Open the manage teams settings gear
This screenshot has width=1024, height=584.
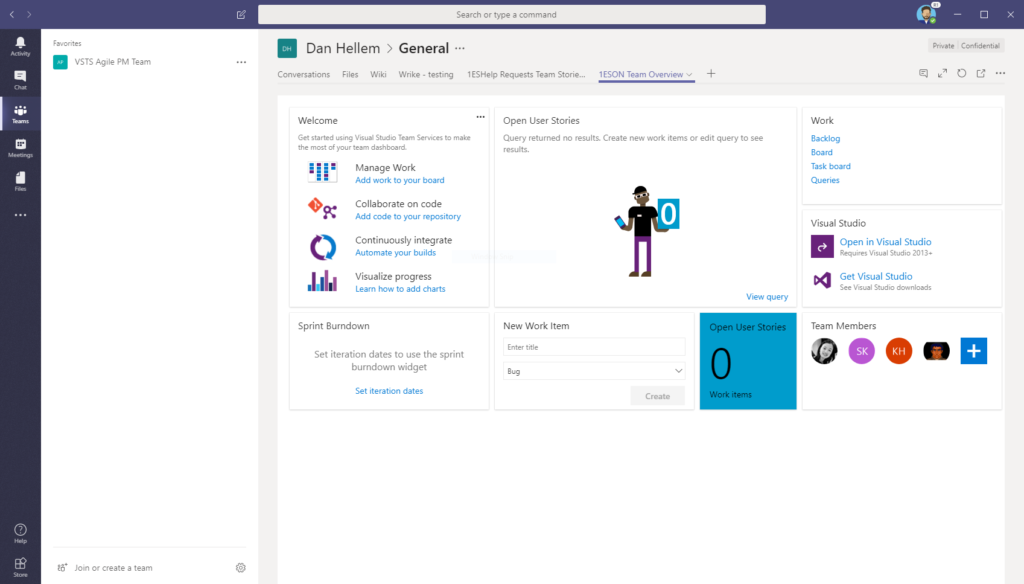(241, 568)
